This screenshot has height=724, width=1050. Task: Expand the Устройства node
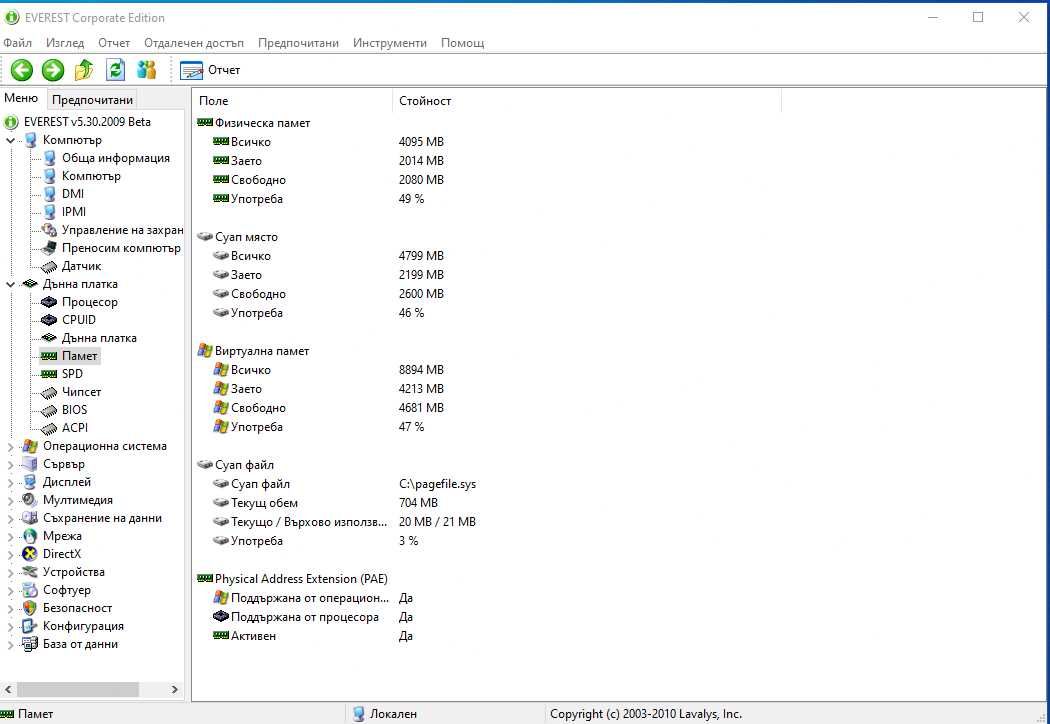10,573
